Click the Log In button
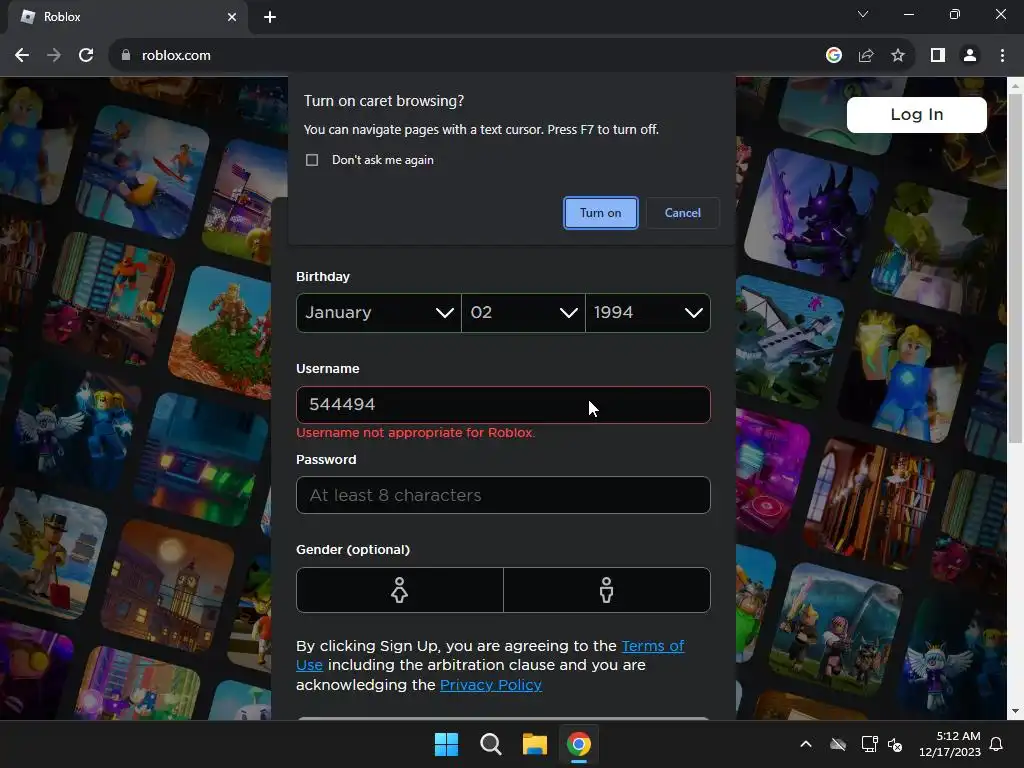The height and width of the screenshot is (768, 1024). coord(916,115)
